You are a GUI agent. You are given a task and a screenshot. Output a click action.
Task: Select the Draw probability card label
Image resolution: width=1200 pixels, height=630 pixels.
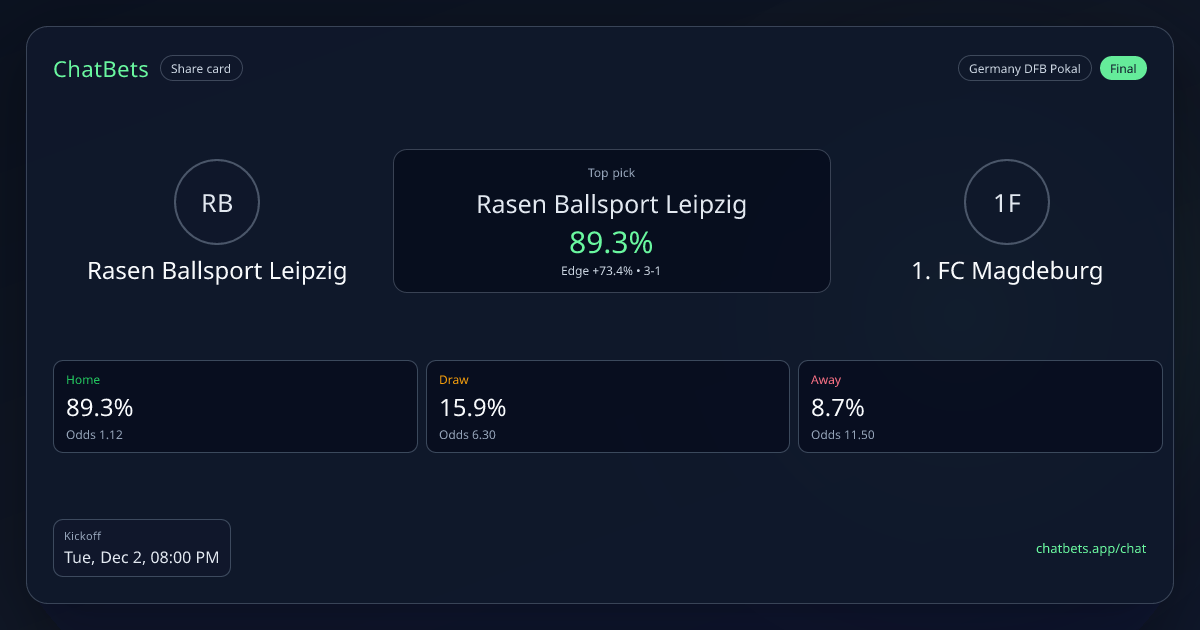[454, 380]
